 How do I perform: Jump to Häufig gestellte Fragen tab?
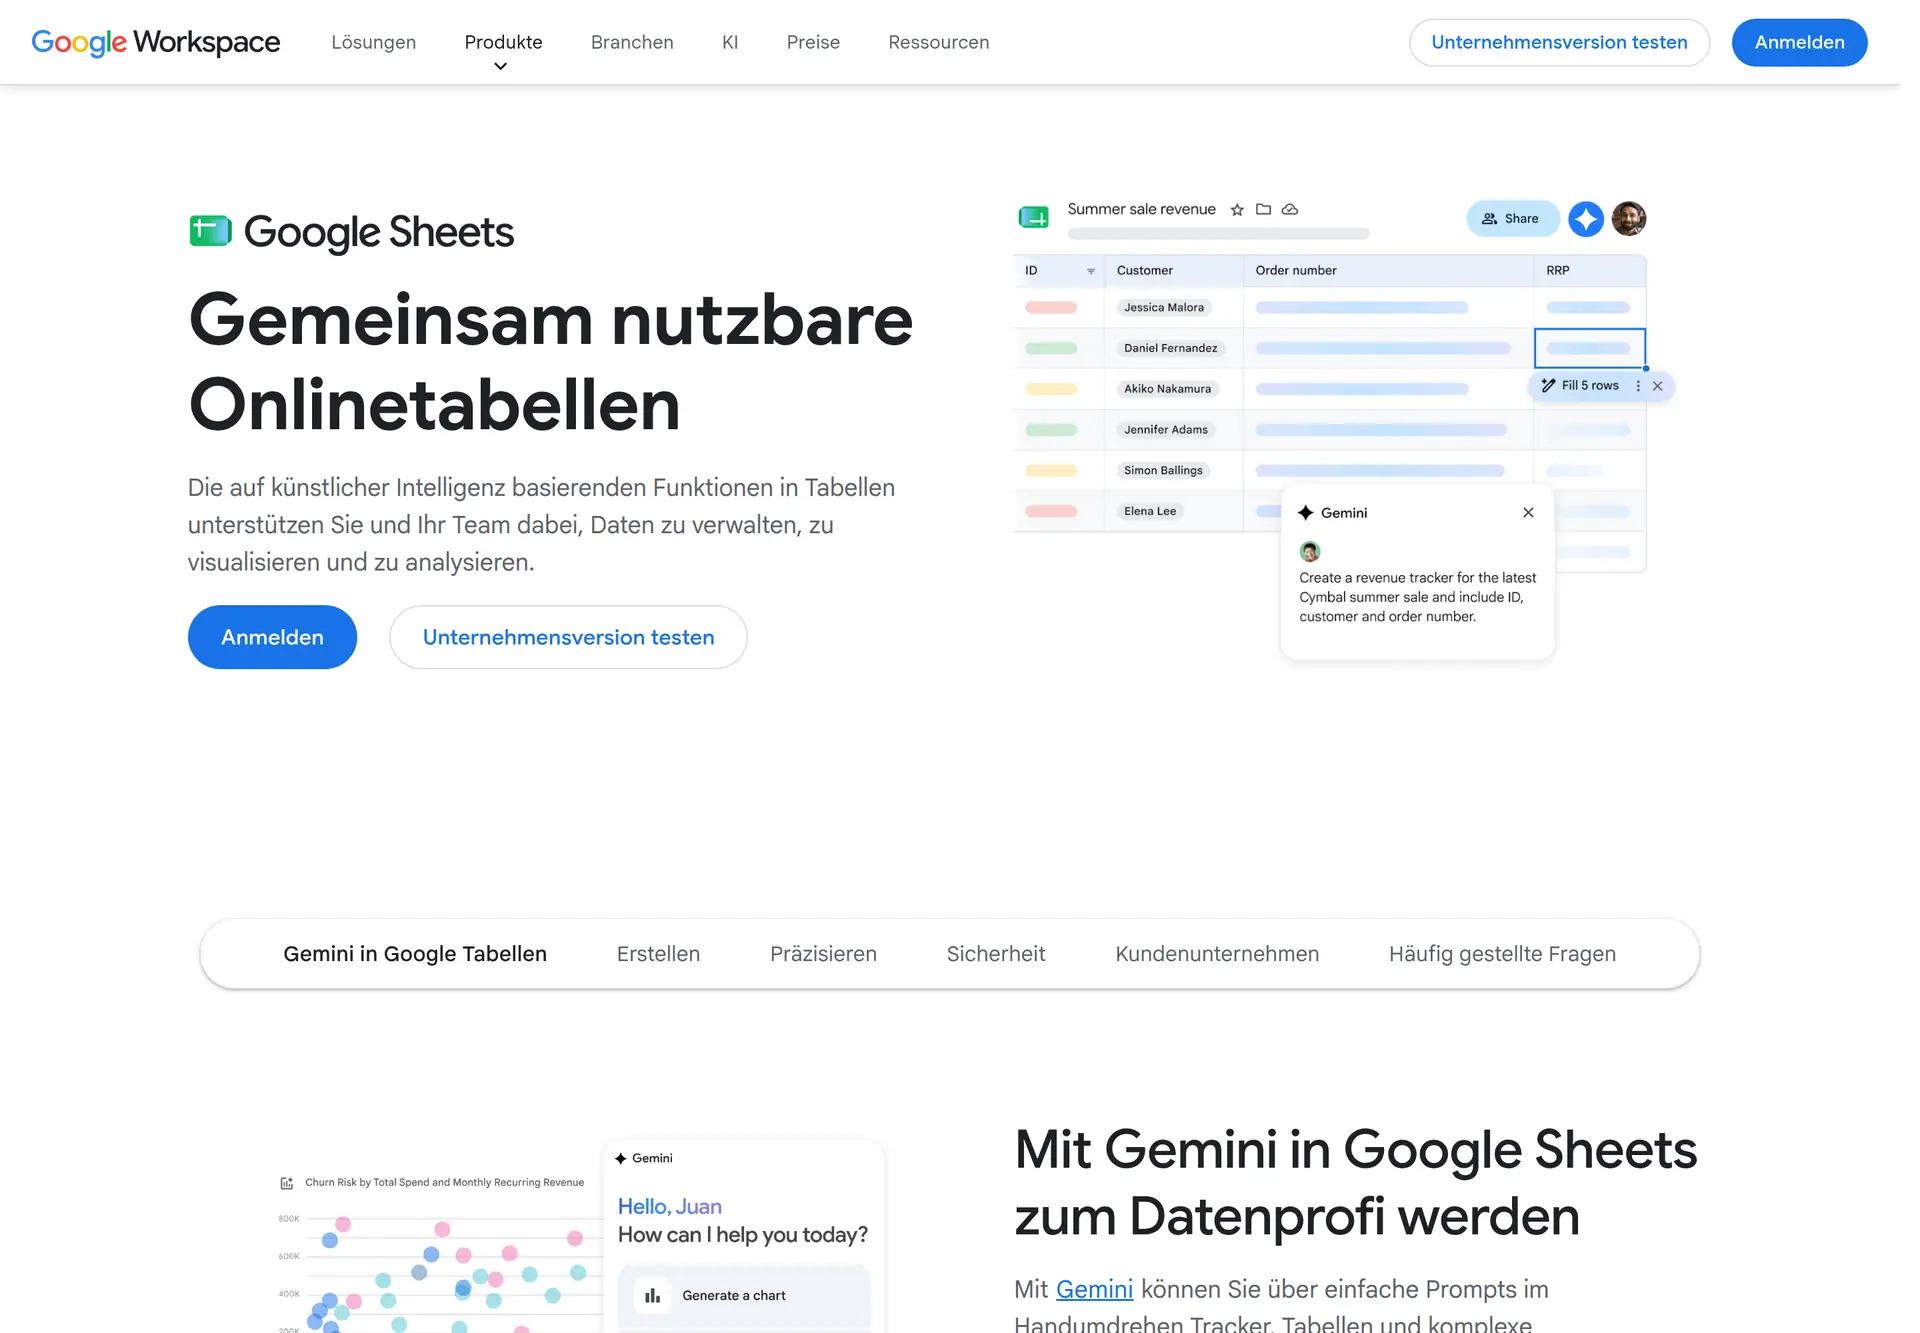1502,954
